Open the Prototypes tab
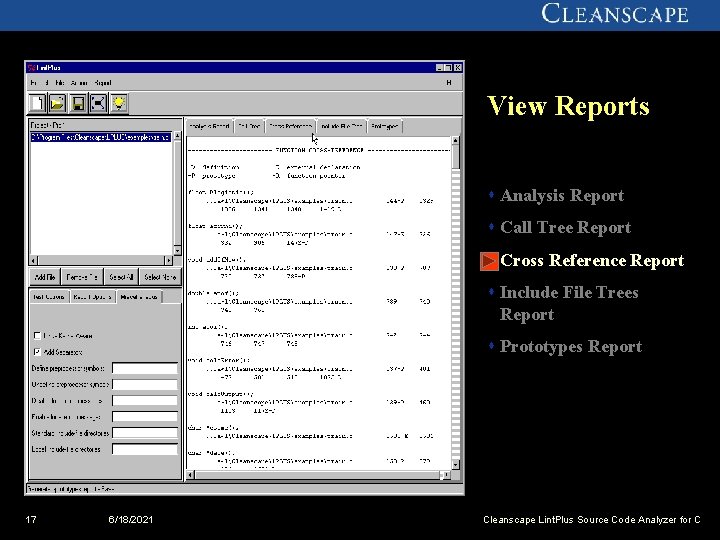Screen dimensions: 720x540 (385, 126)
